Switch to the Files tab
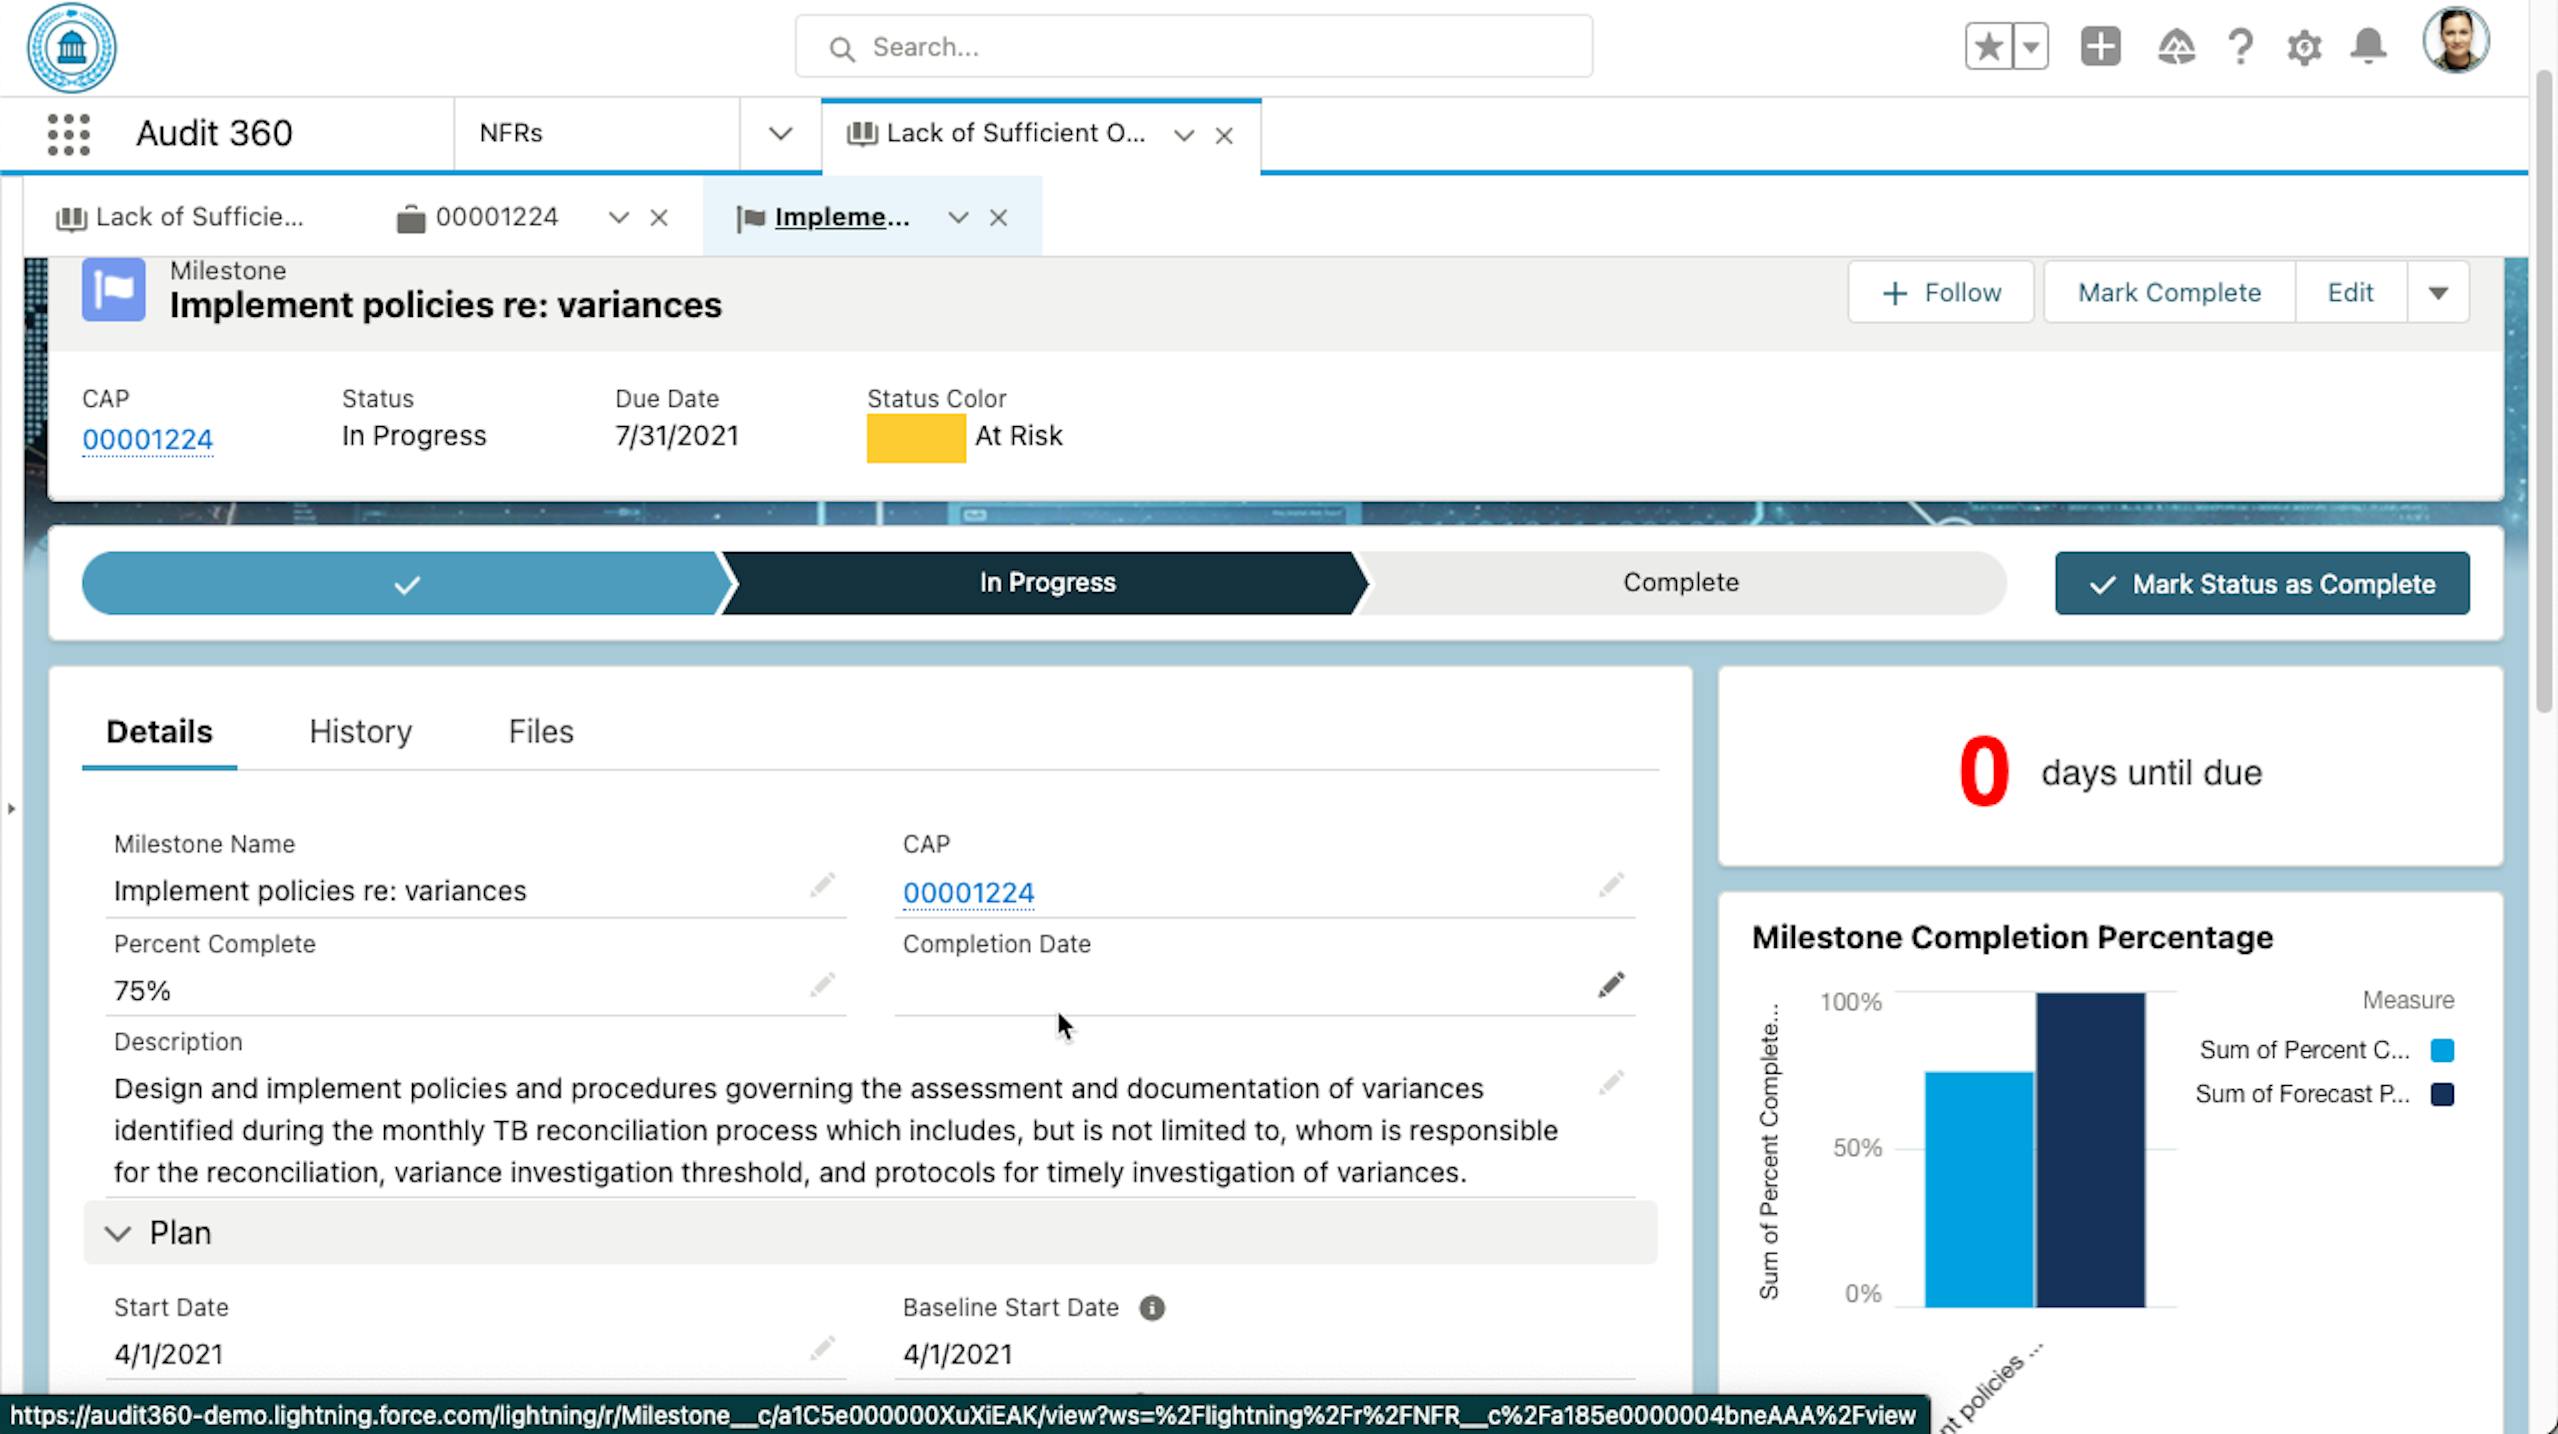This screenshot has width=2558, height=1434. pyautogui.click(x=540, y=732)
